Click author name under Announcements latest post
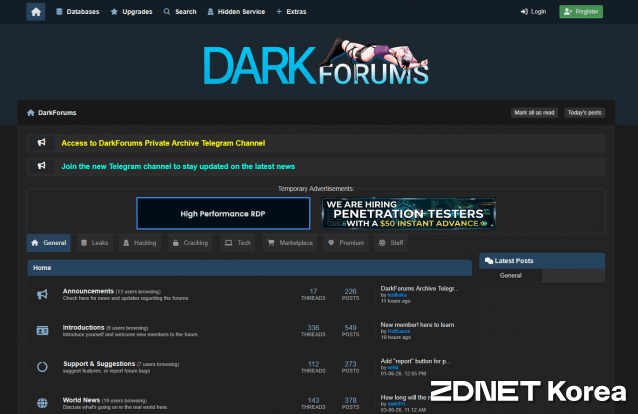Viewport: 638px width, 414px height. (x=397, y=295)
